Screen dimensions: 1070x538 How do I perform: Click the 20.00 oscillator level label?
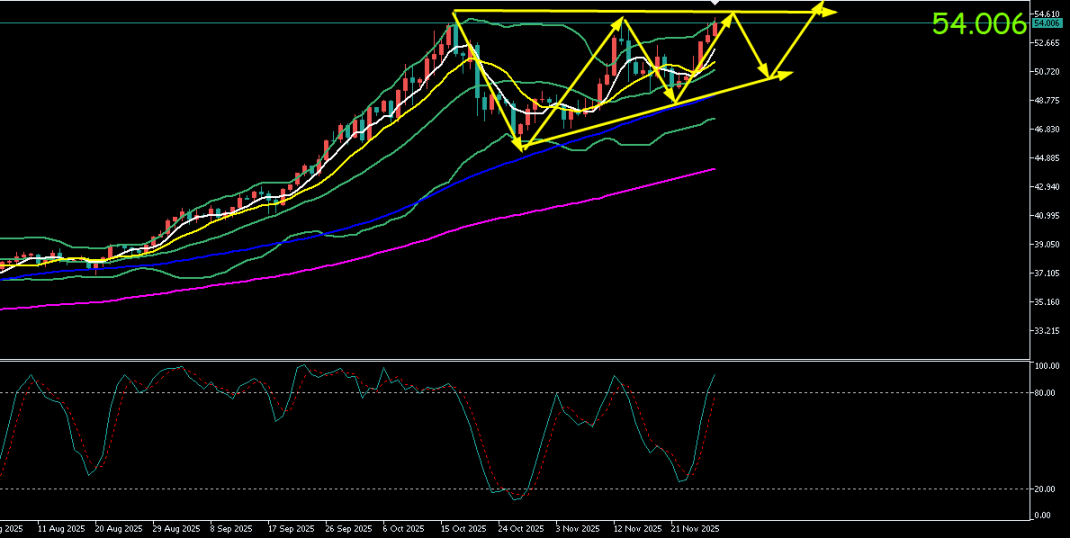point(1044,490)
